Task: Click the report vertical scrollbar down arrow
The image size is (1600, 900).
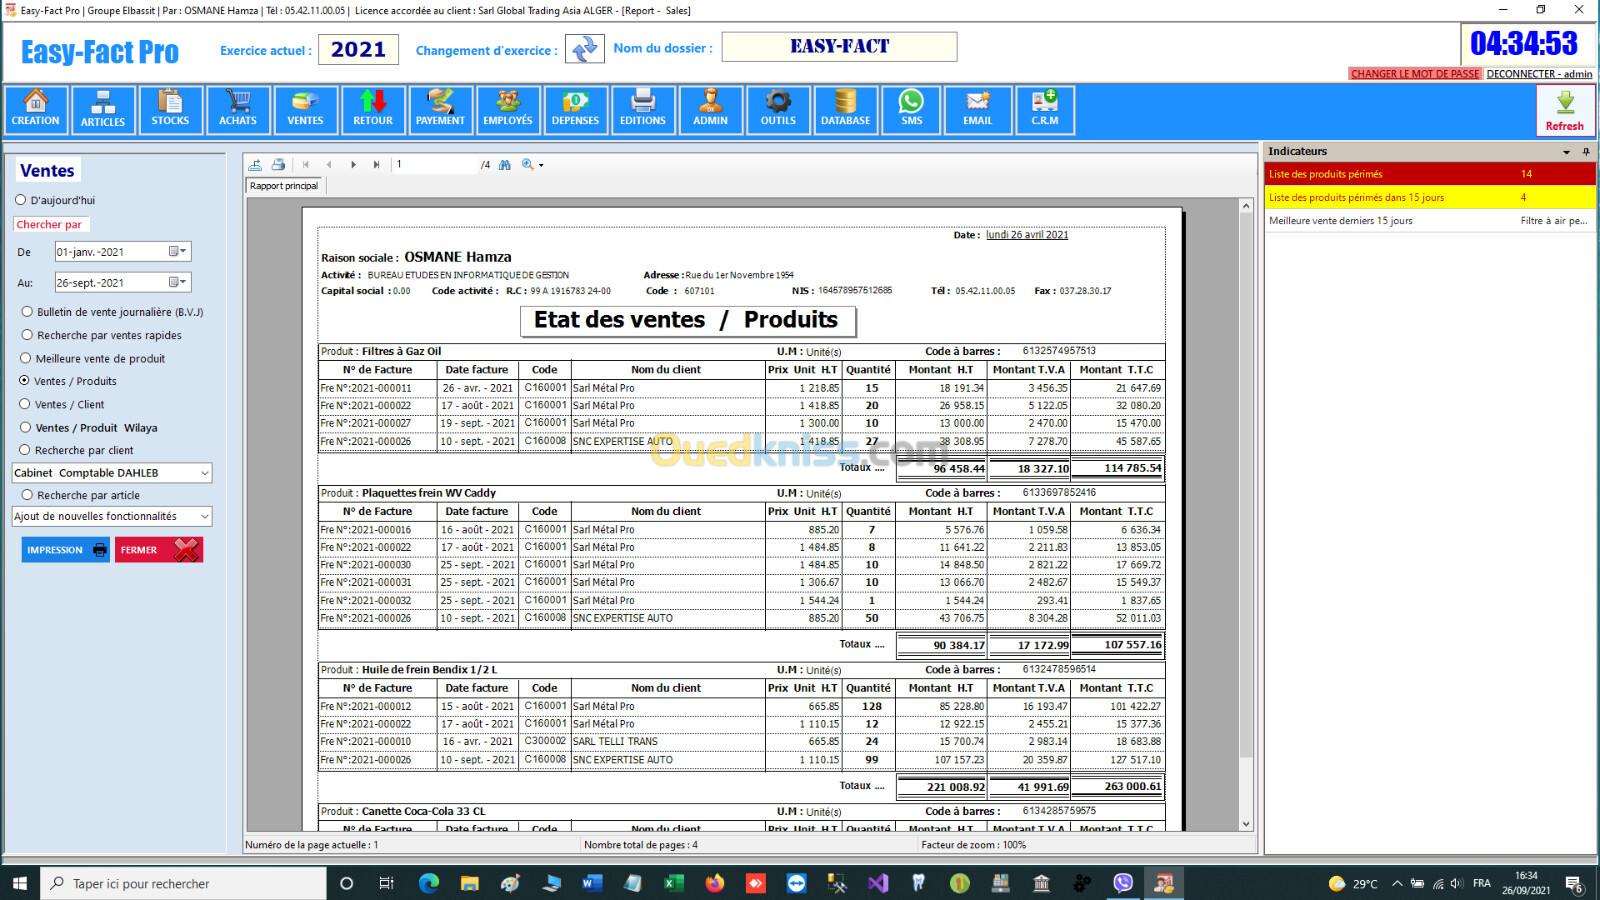Action: (x=1246, y=824)
